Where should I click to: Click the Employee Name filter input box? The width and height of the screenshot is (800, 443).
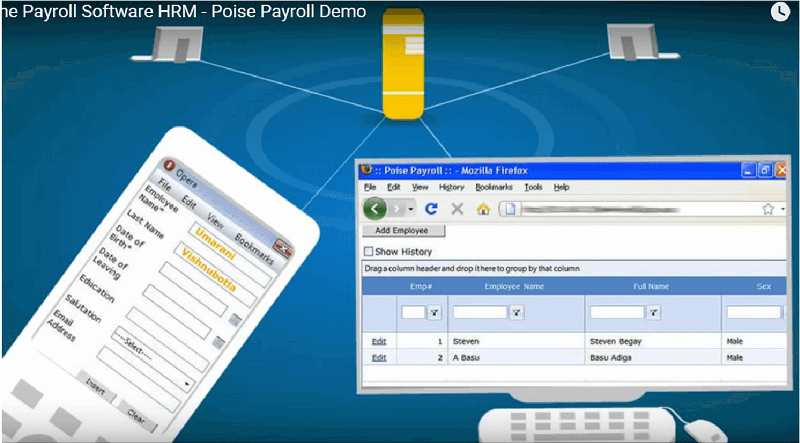480,312
